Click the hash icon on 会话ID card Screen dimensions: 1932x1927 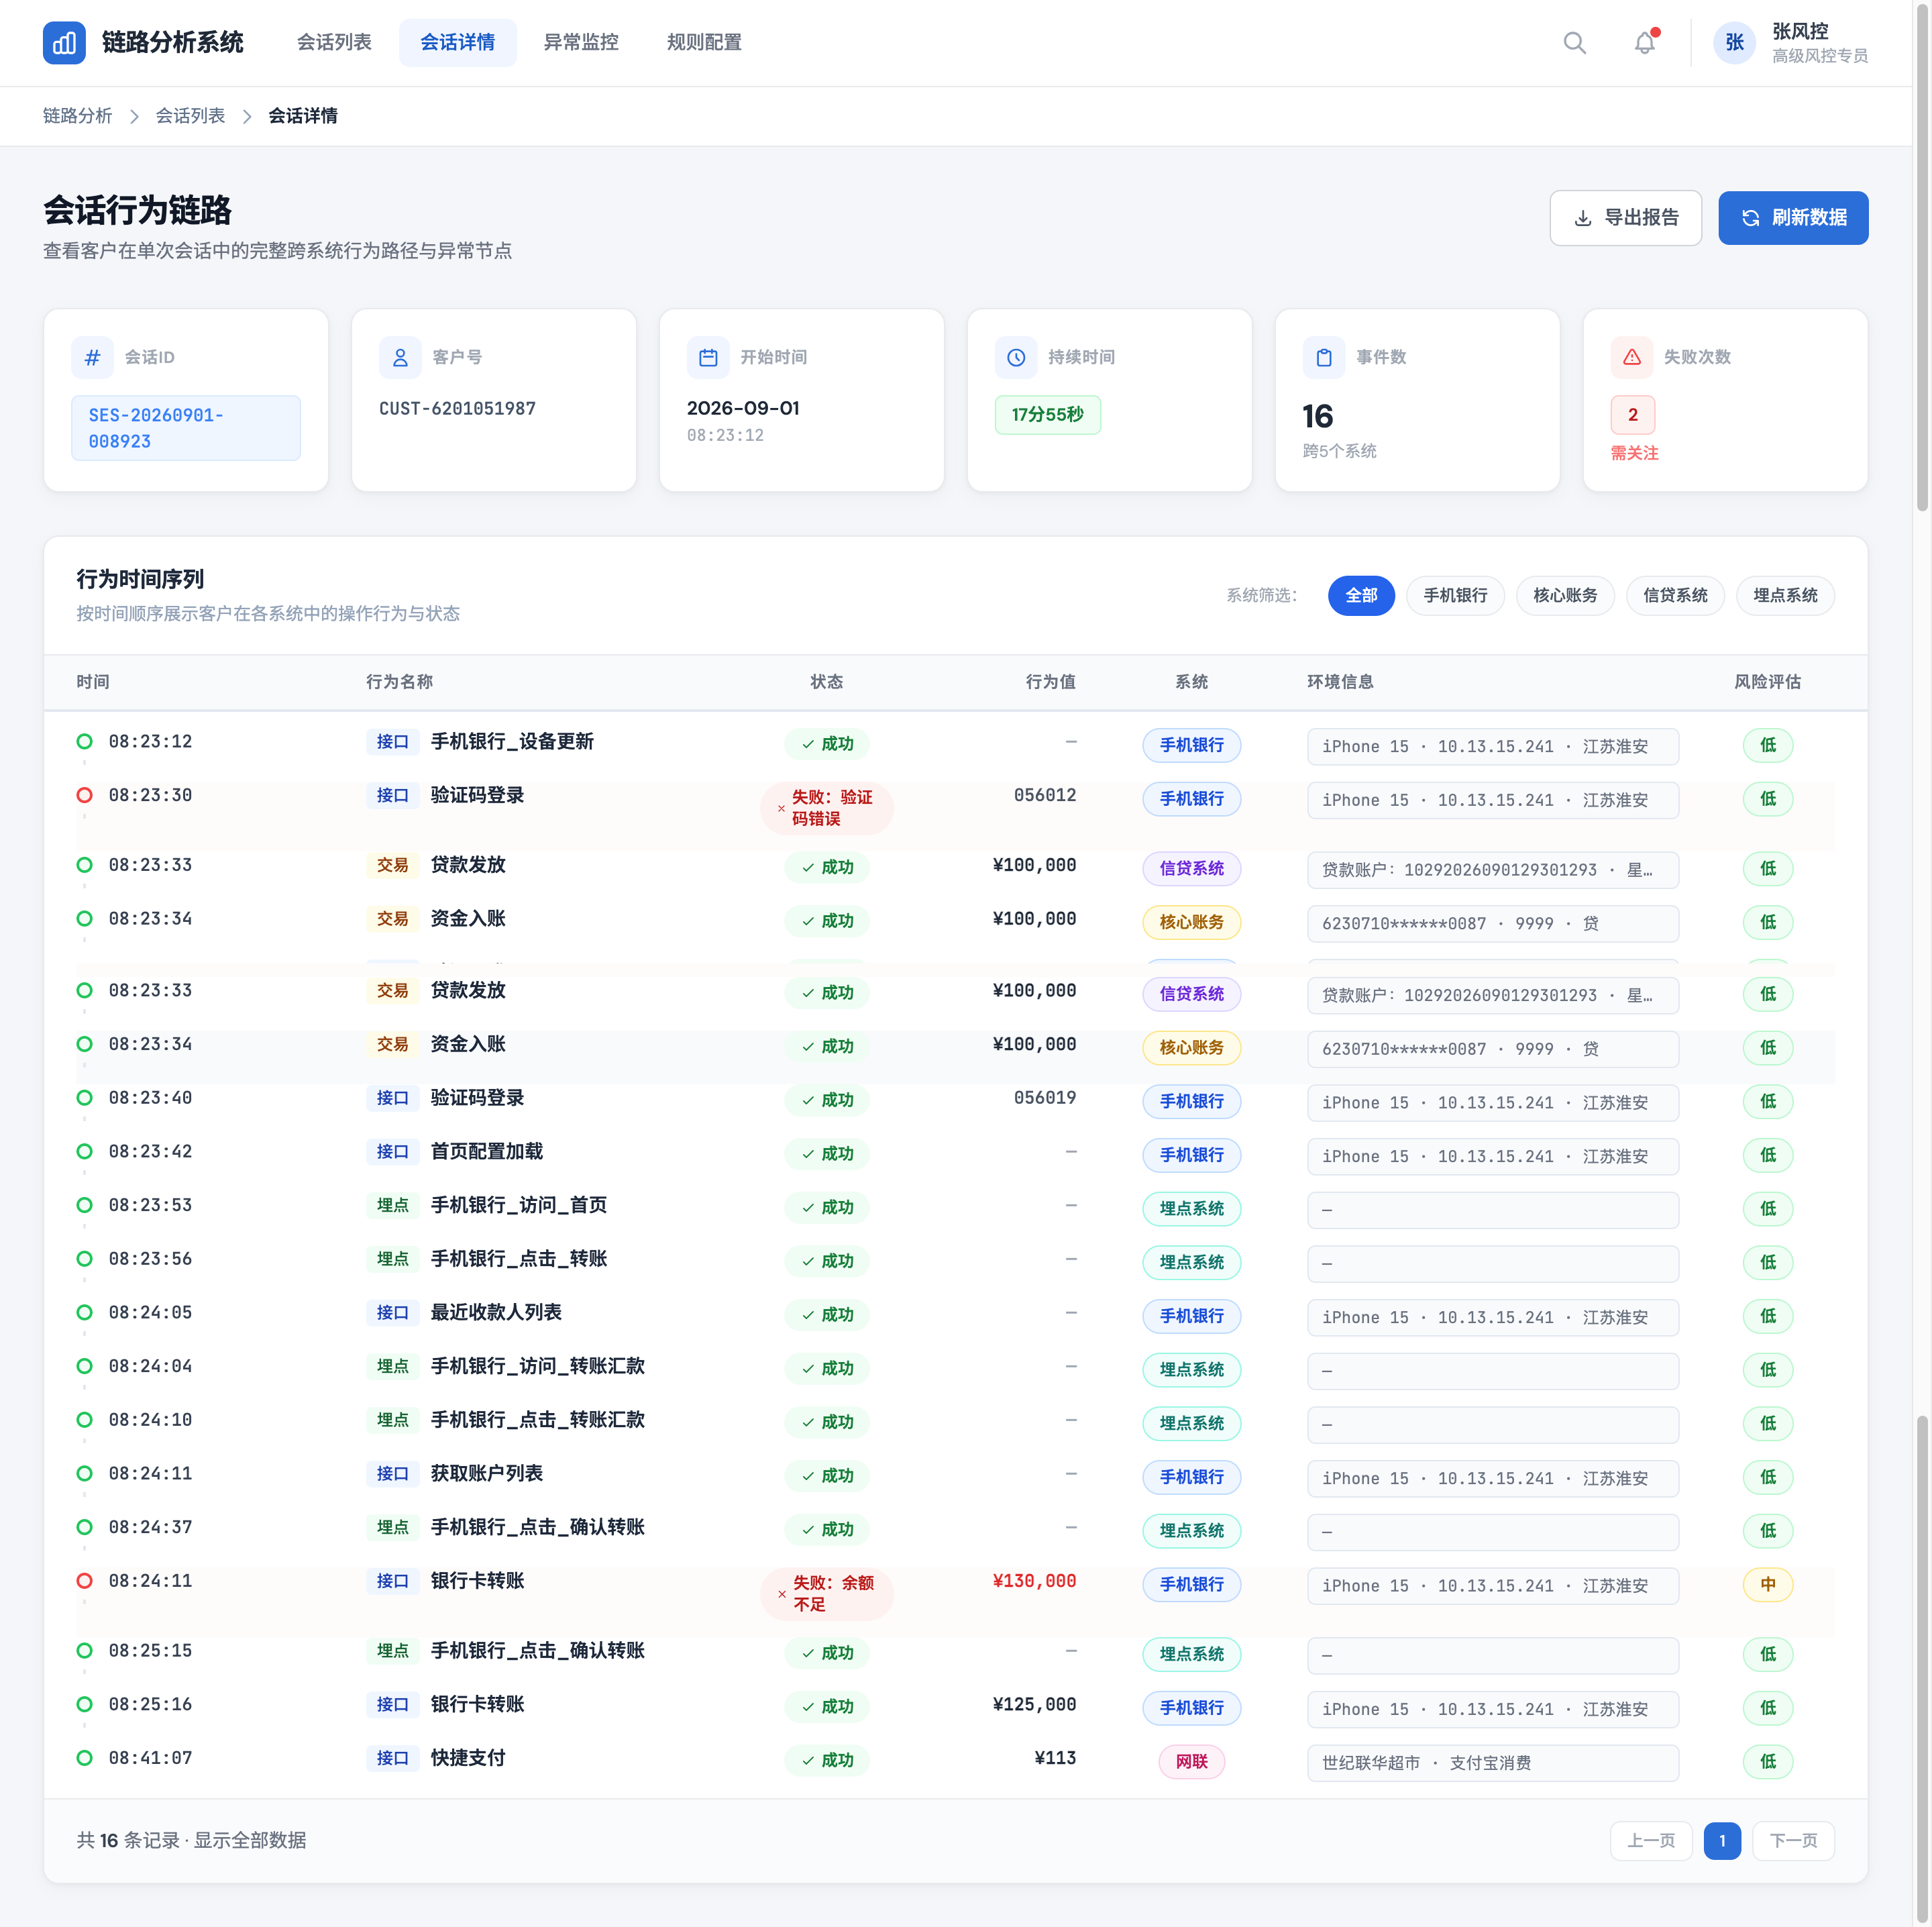click(92, 357)
